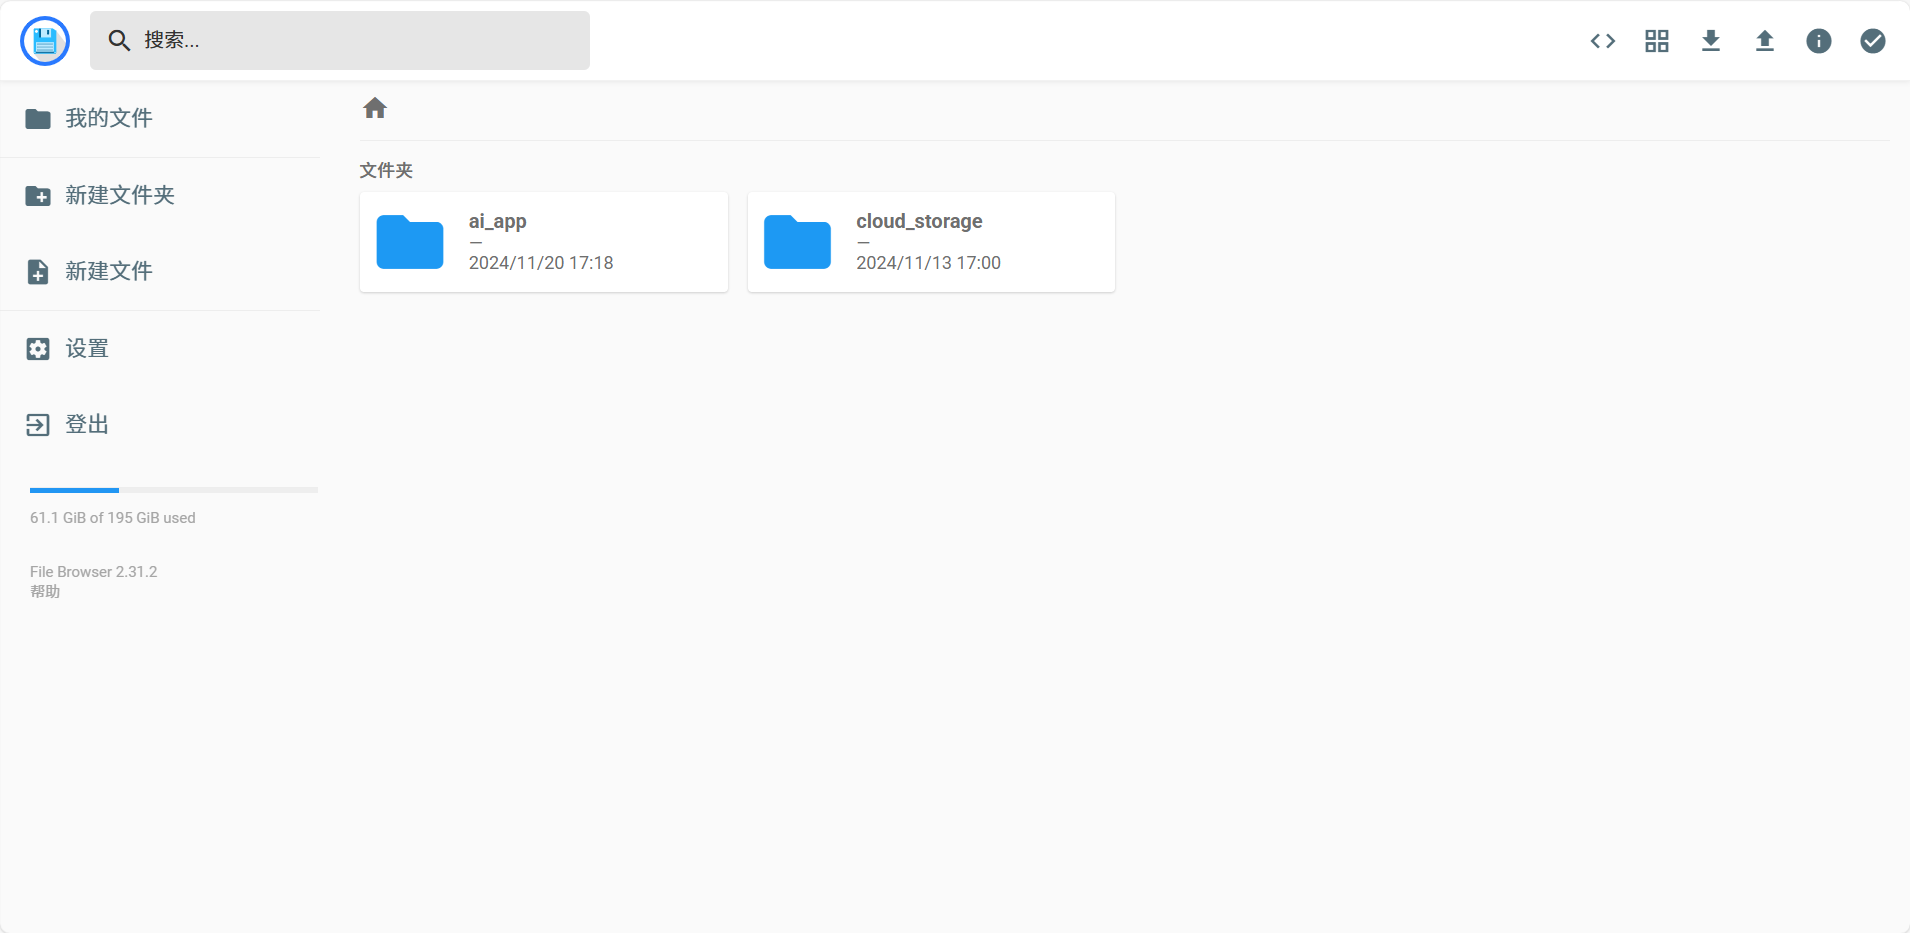Select the cloud_storage blue folder icon
Viewport: 1910px width, 933px height.
pos(797,242)
